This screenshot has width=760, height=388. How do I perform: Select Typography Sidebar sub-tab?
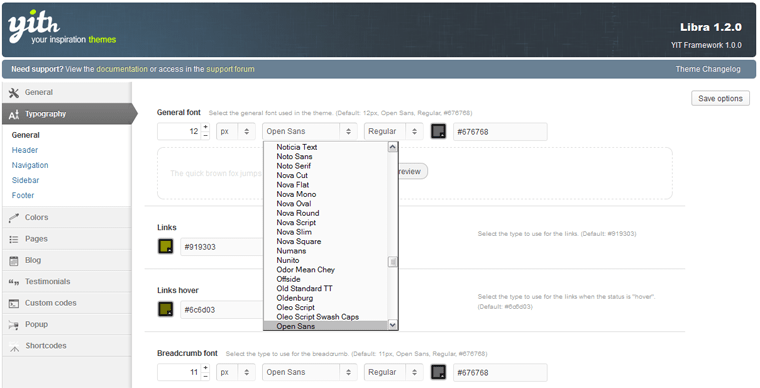(25, 180)
